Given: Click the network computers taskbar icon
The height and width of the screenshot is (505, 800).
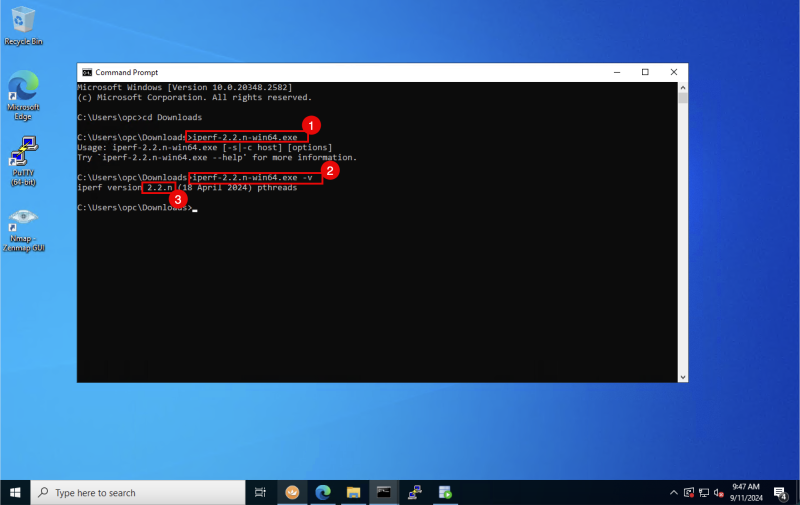Looking at the screenshot, I should (x=414, y=492).
